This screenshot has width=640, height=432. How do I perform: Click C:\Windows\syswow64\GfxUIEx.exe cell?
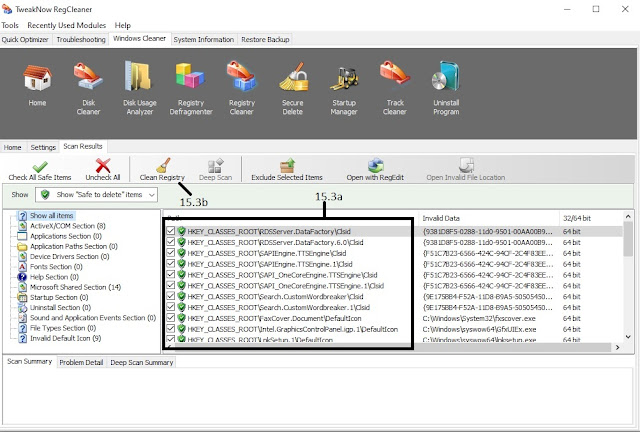[479, 330]
